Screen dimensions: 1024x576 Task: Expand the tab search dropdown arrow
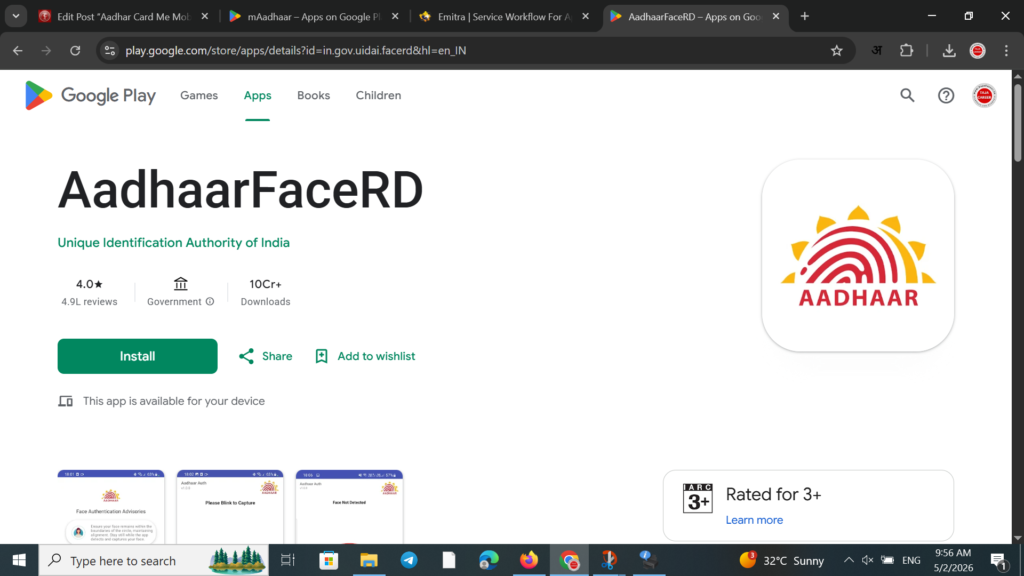coord(16,16)
